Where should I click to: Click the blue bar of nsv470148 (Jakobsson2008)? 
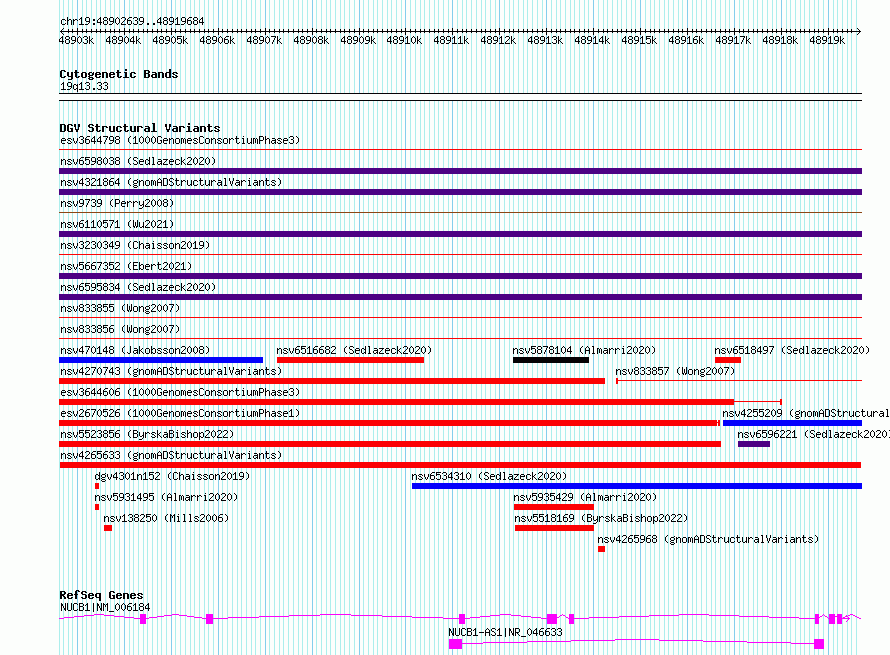161,360
